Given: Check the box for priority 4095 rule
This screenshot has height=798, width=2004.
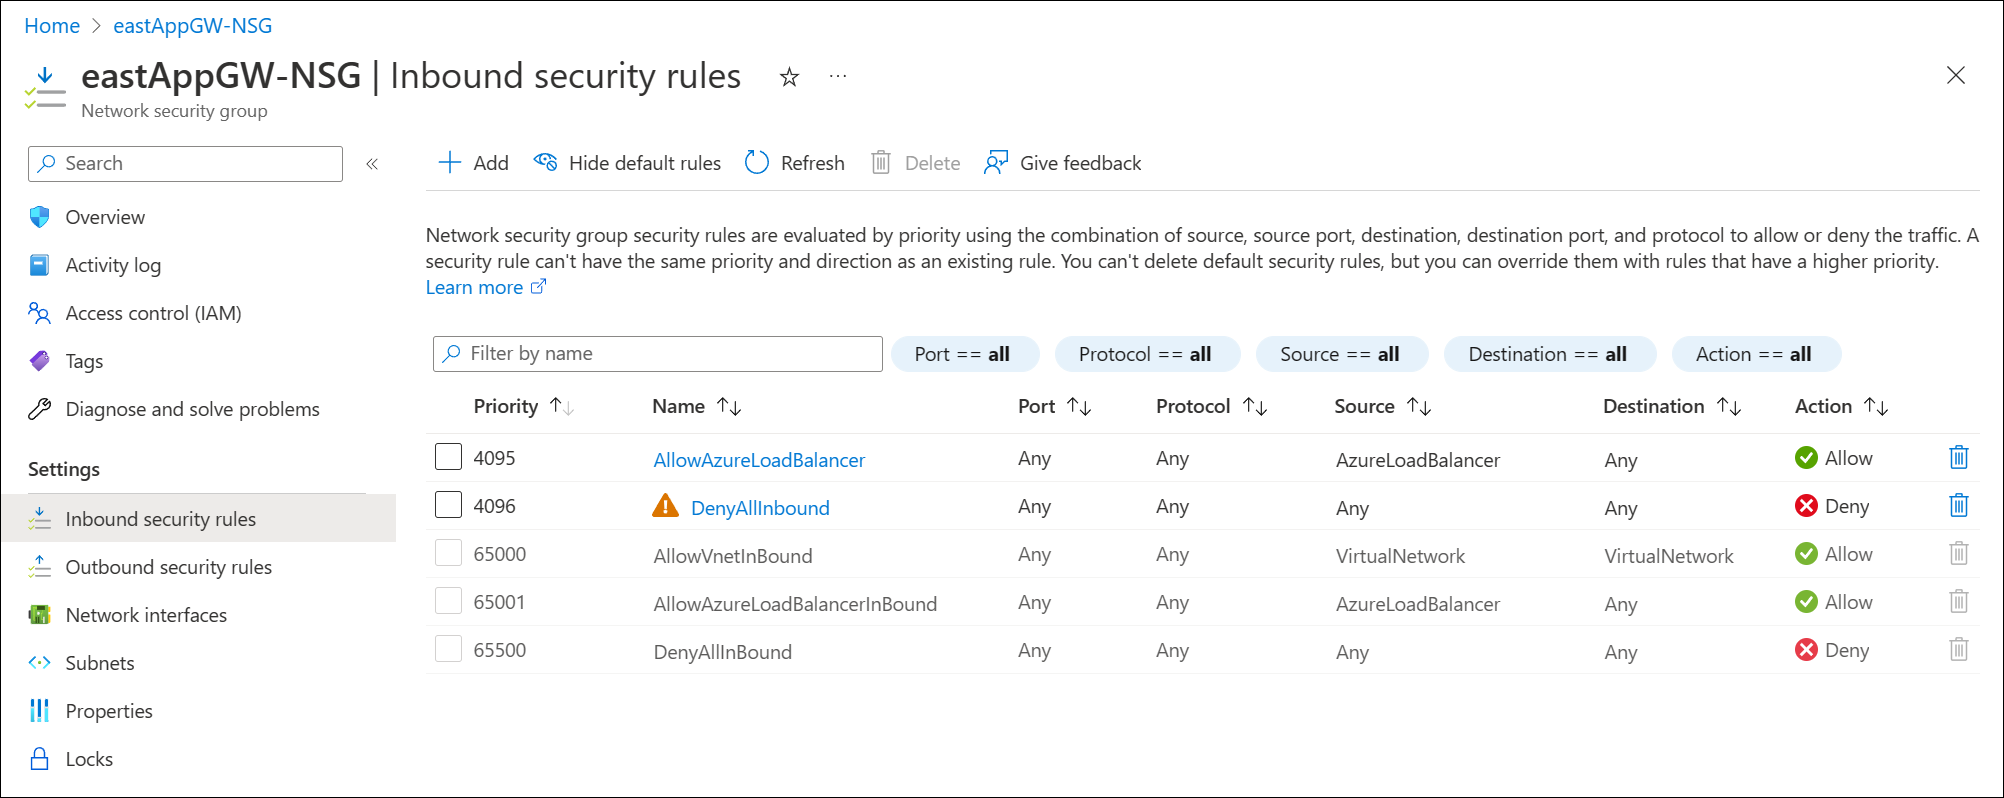Looking at the screenshot, I should point(448,457).
